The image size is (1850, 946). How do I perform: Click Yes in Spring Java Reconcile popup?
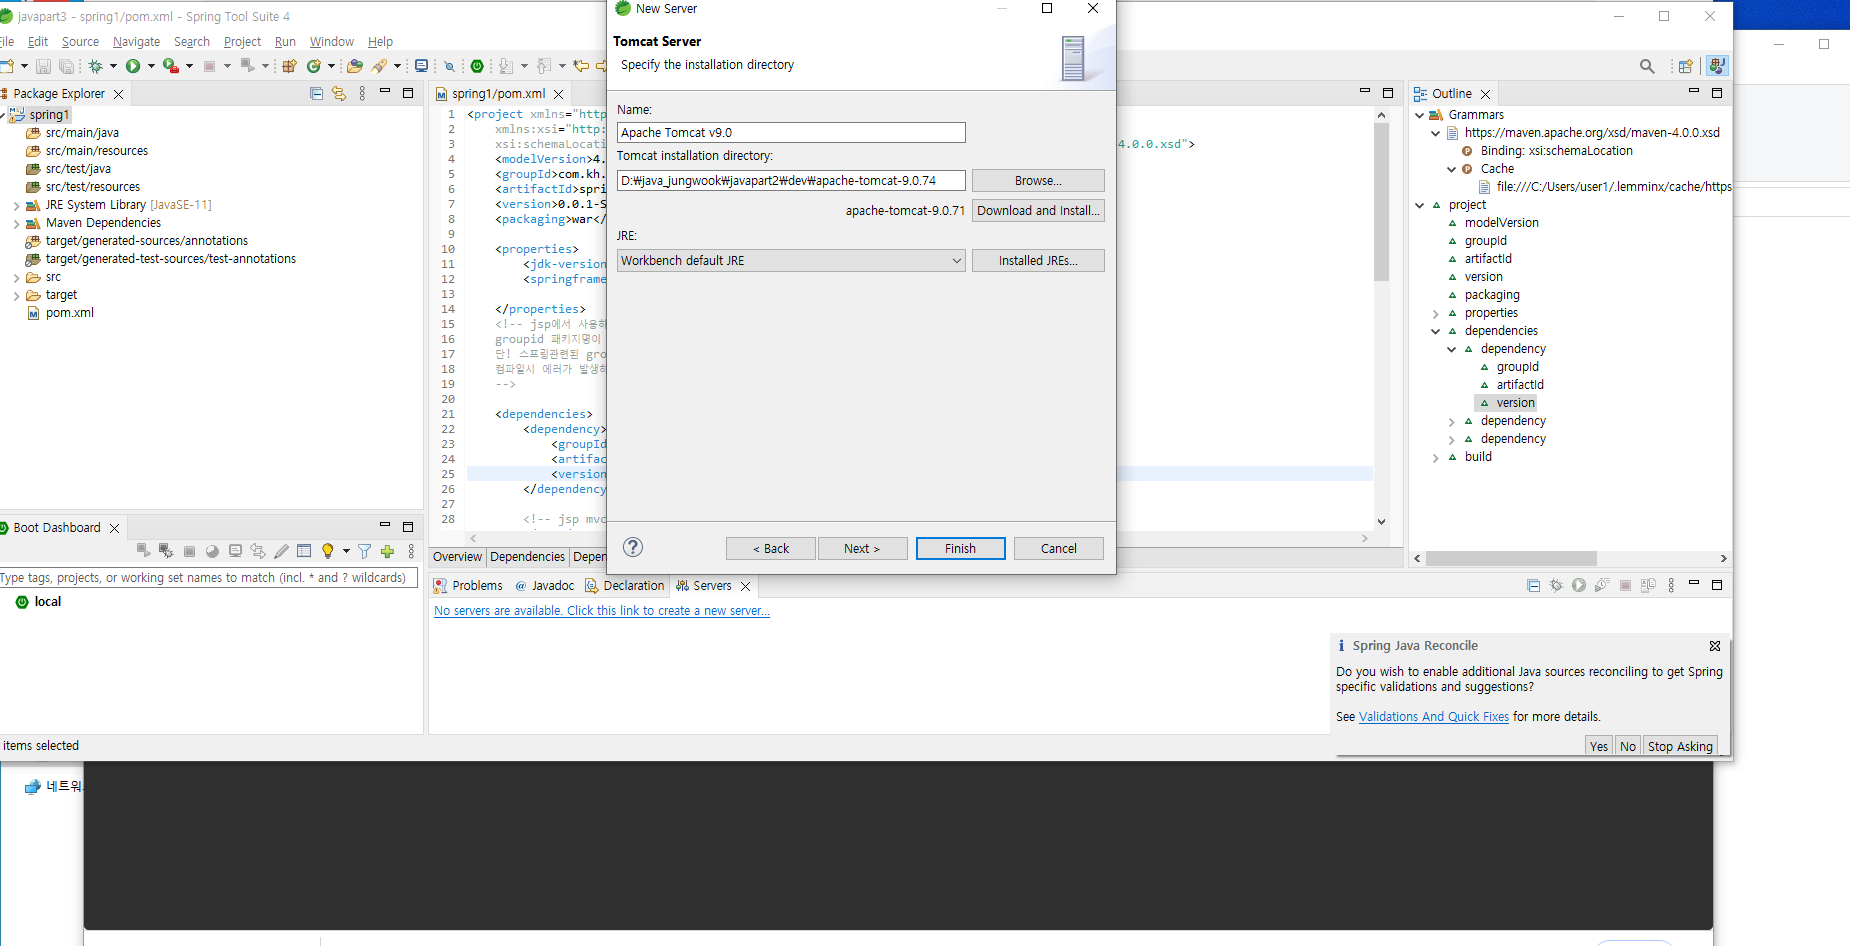(1599, 746)
